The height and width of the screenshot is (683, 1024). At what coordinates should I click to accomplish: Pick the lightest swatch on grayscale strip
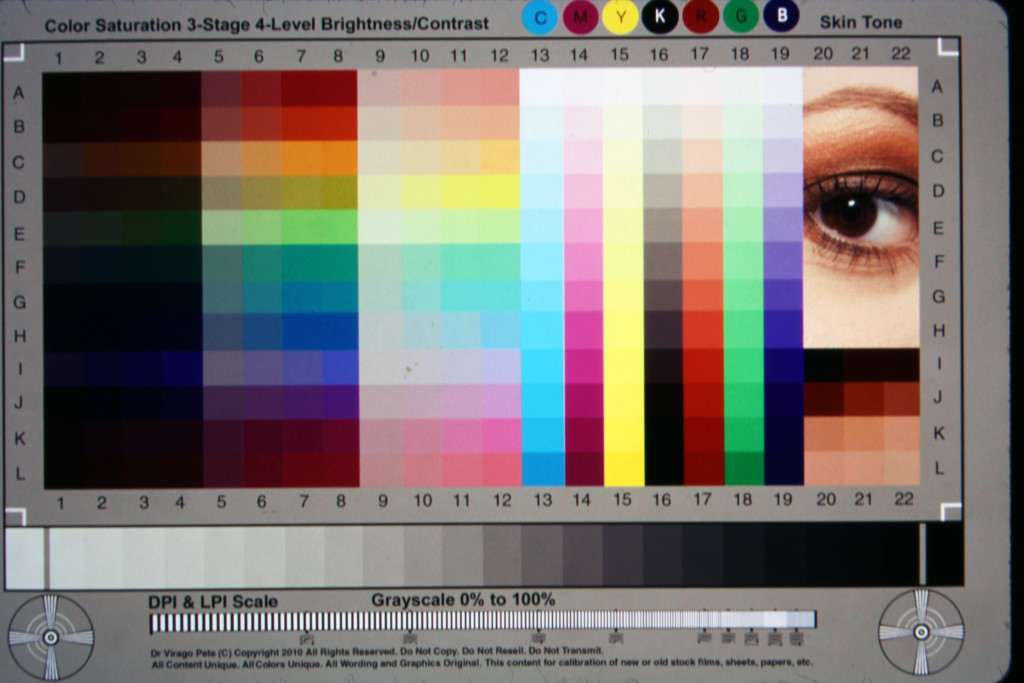point(25,557)
